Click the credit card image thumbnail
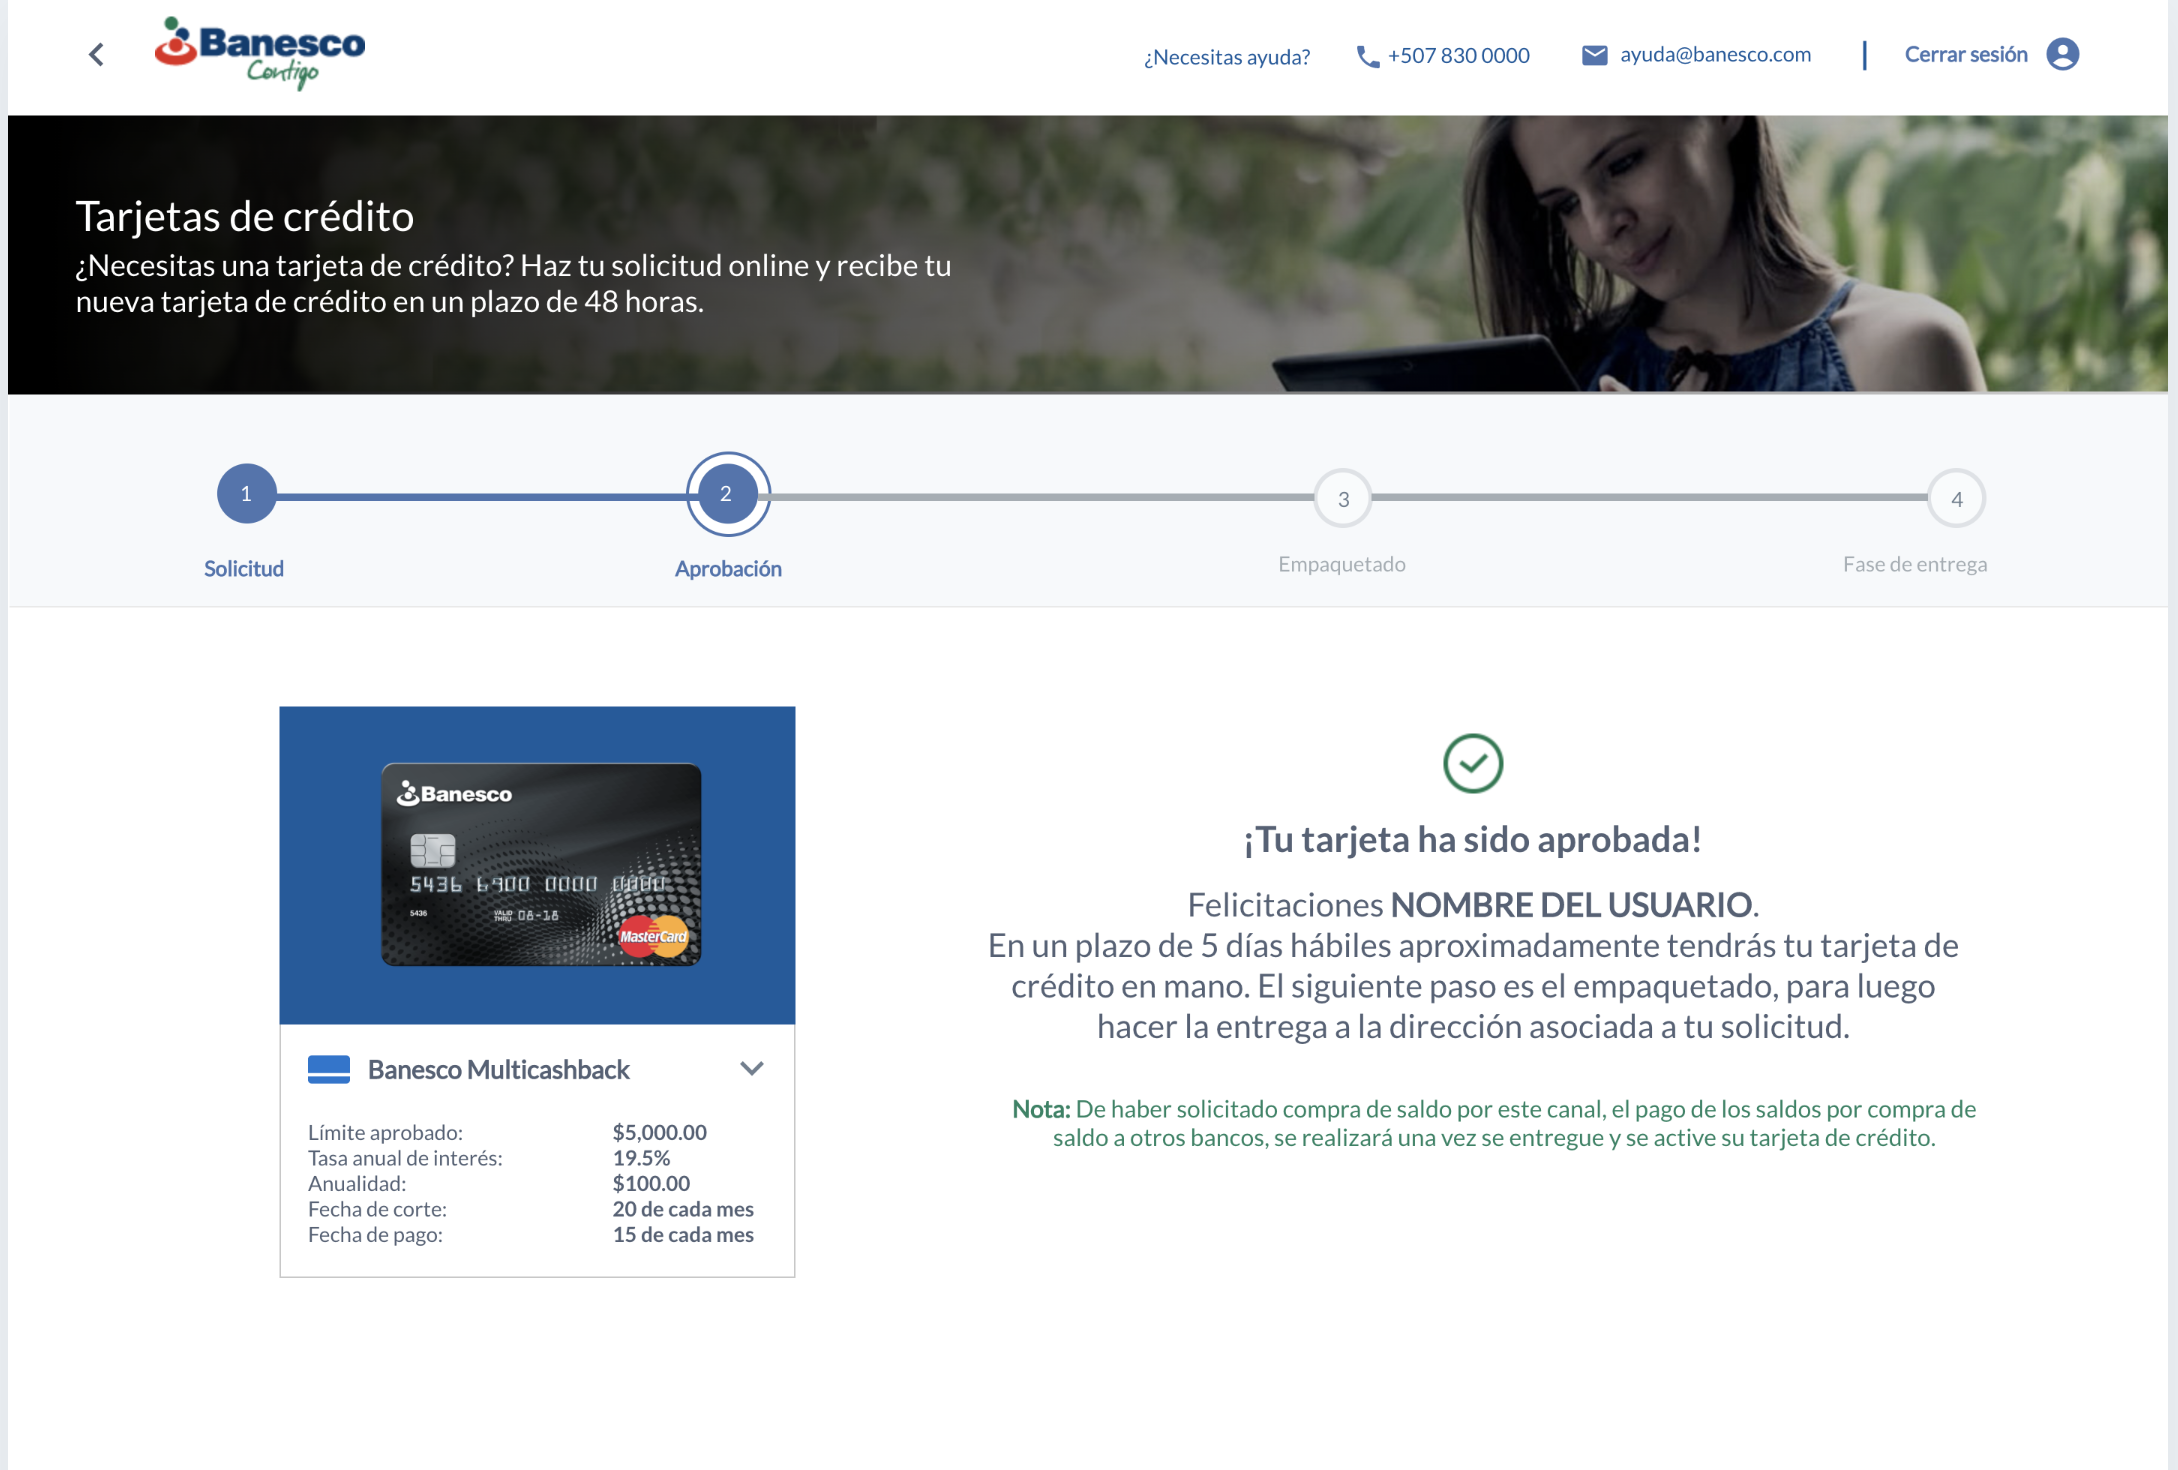 540,864
